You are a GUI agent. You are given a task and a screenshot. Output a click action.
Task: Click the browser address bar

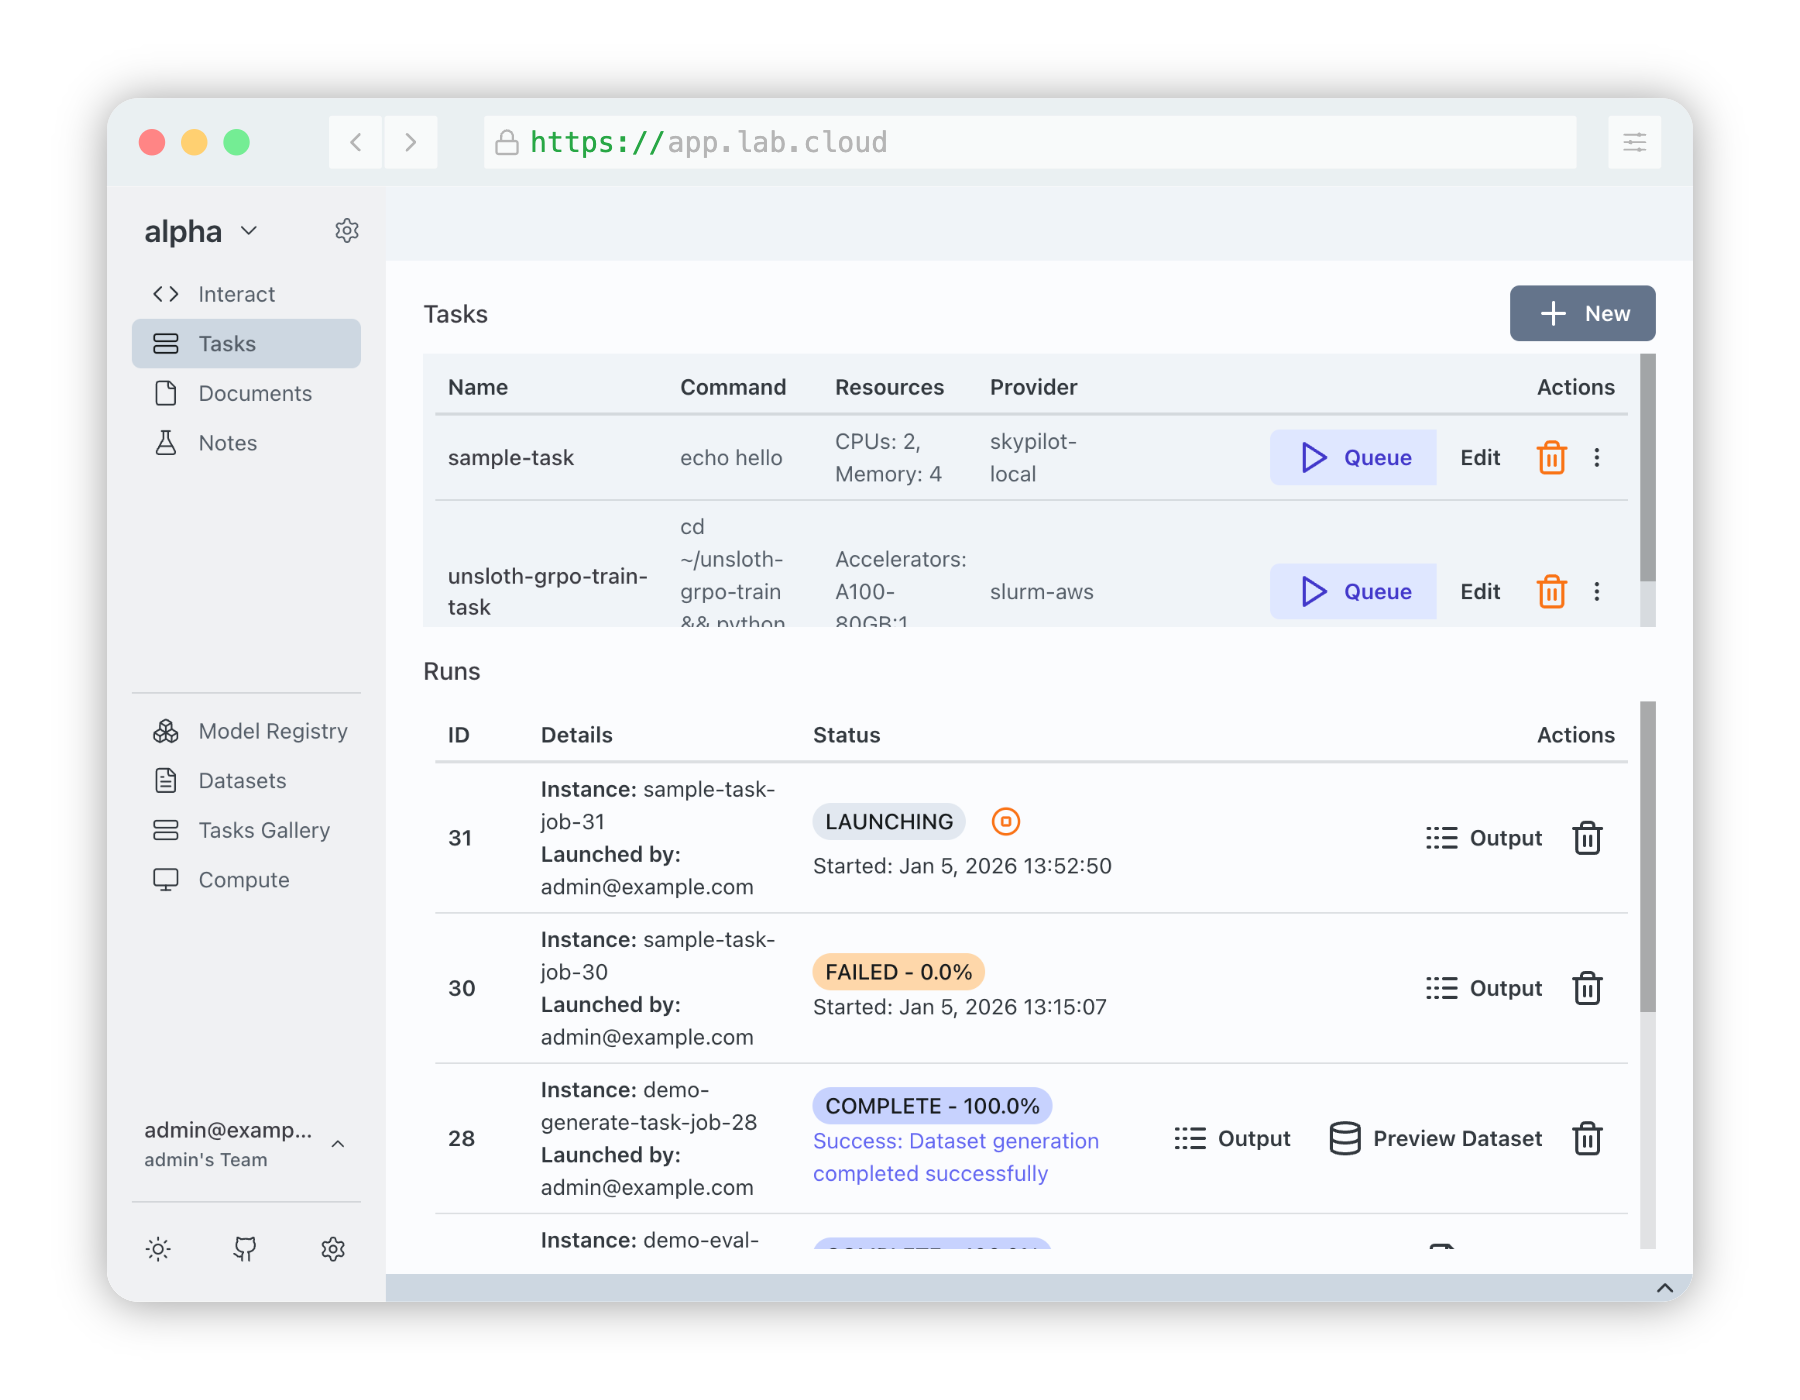pyautogui.click(x=1030, y=143)
